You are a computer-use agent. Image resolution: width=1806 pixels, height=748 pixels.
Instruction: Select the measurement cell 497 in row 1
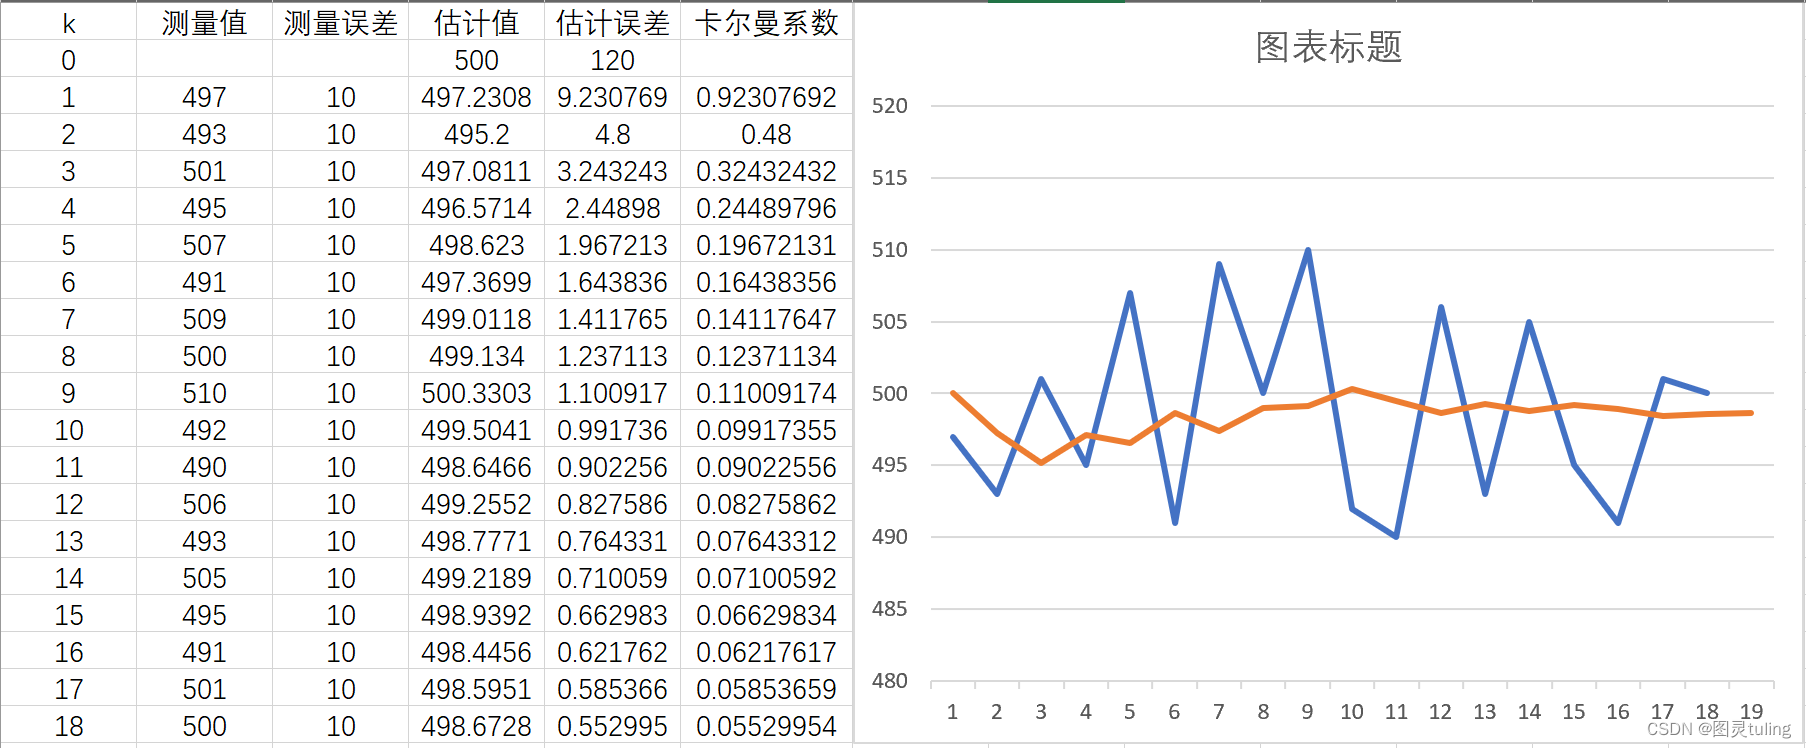pos(204,97)
